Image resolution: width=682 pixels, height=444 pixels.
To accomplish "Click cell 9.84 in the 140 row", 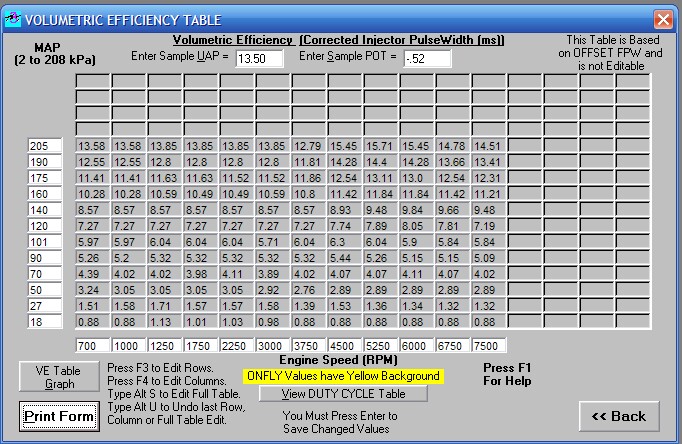I will (417, 210).
